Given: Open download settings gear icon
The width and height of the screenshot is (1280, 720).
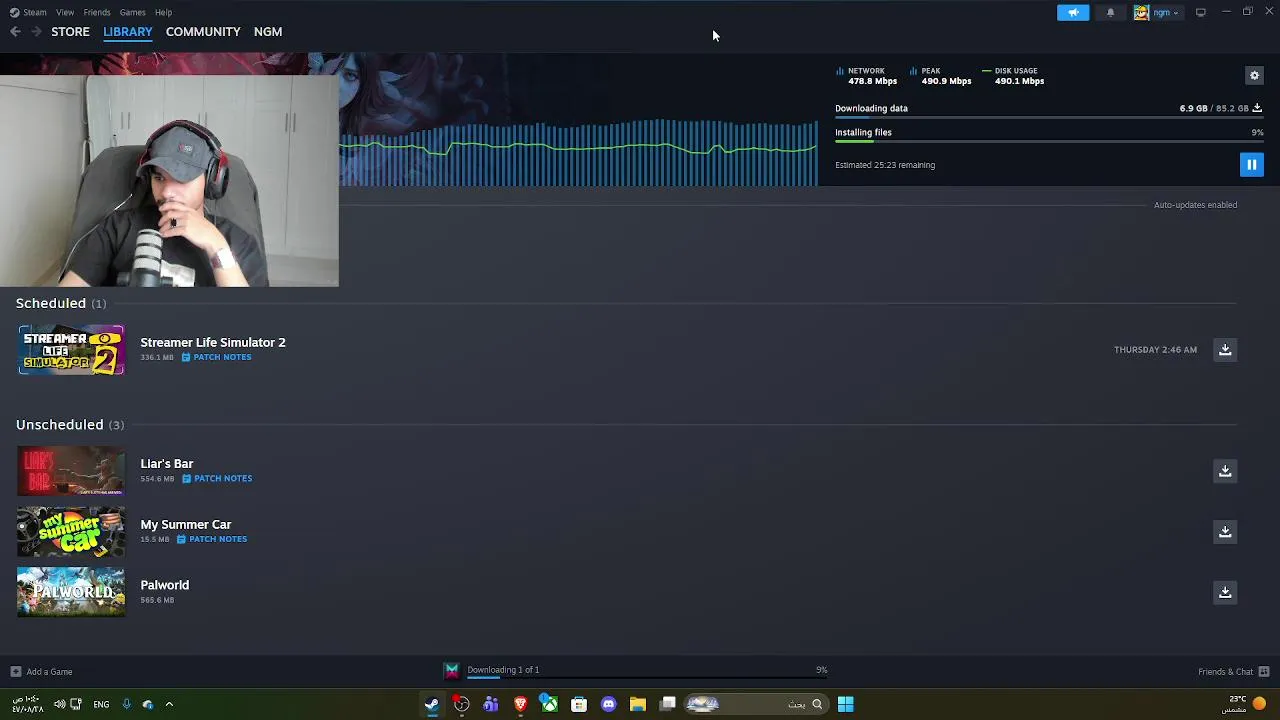Looking at the screenshot, I should click(1254, 75).
